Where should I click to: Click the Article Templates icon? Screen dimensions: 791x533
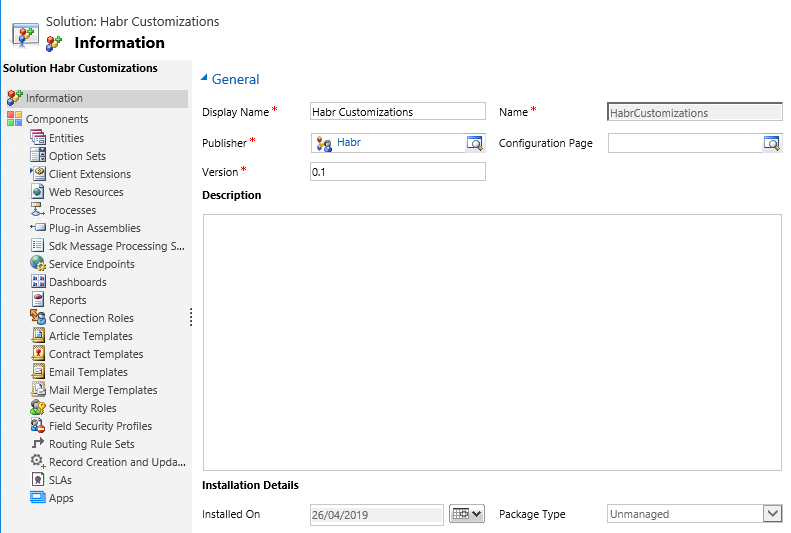click(38, 335)
